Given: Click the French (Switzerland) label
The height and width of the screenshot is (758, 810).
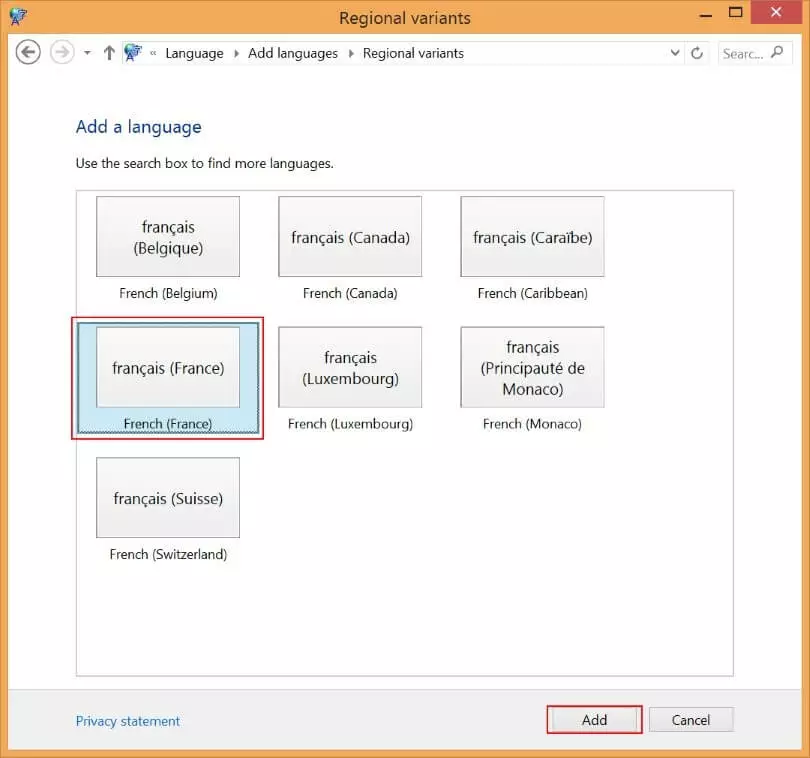Looking at the screenshot, I should [x=168, y=554].
